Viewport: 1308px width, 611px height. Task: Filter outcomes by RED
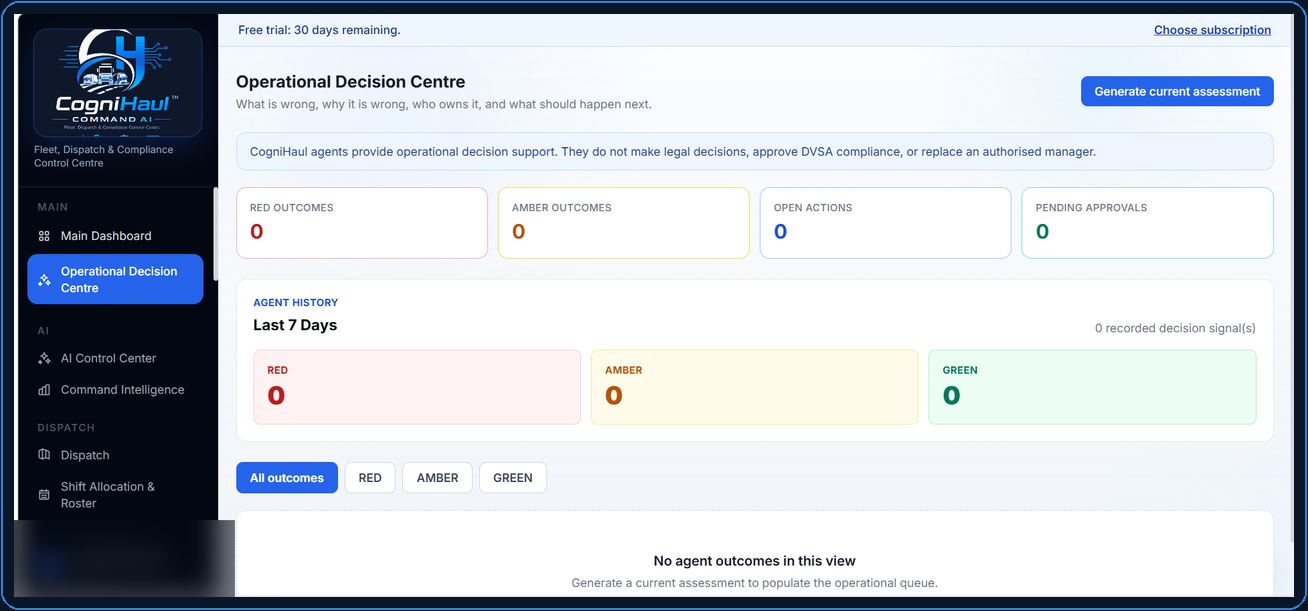pyautogui.click(x=370, y=478)
